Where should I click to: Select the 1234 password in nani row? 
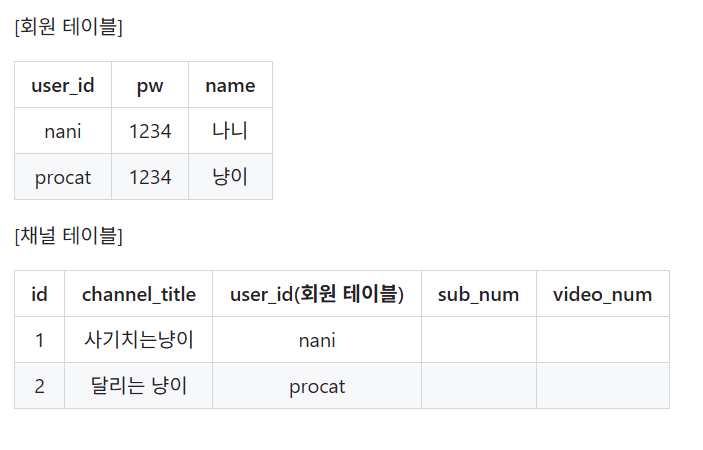(150, 131)
